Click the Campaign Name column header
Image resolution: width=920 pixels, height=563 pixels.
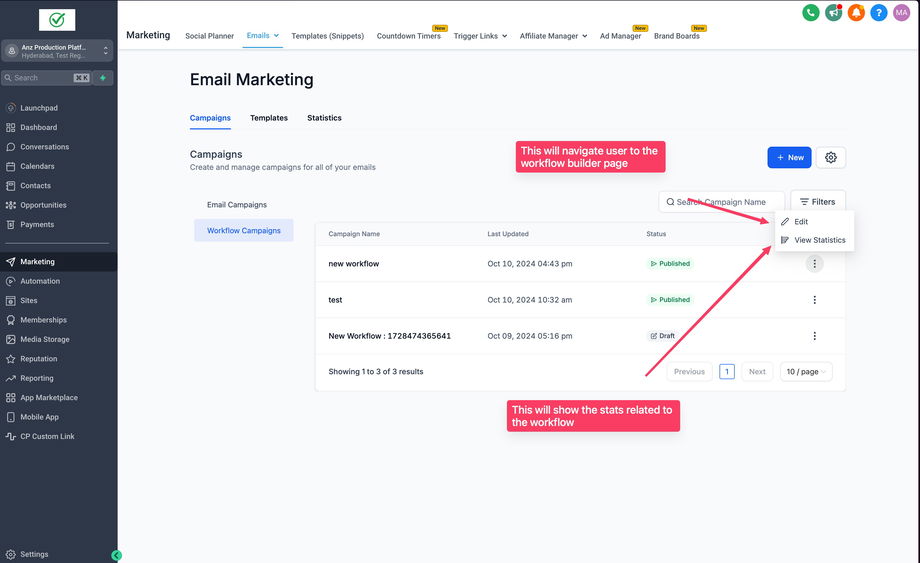pyautogui.click(x=354, y=234)
